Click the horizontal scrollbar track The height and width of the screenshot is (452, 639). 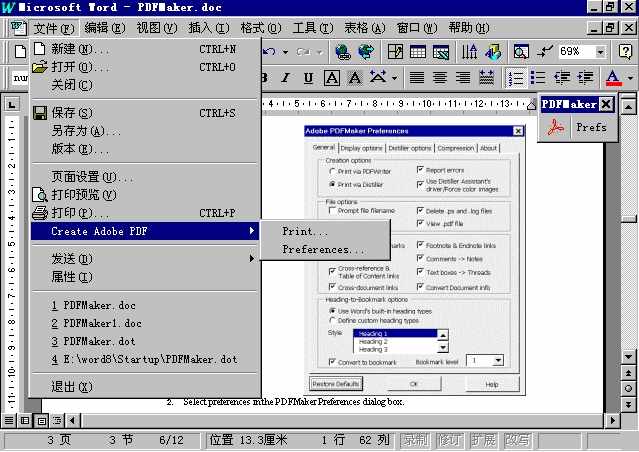pyautogui.click(x=342, y=420)
